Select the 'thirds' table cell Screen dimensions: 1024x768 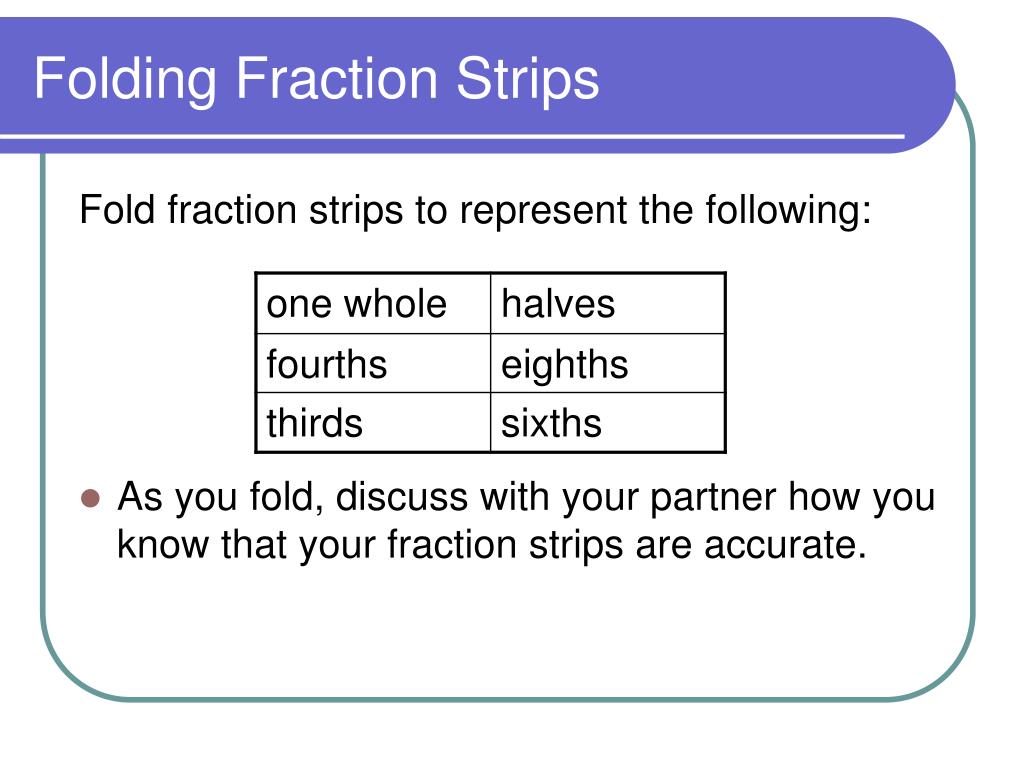click(x=373, y=423)
